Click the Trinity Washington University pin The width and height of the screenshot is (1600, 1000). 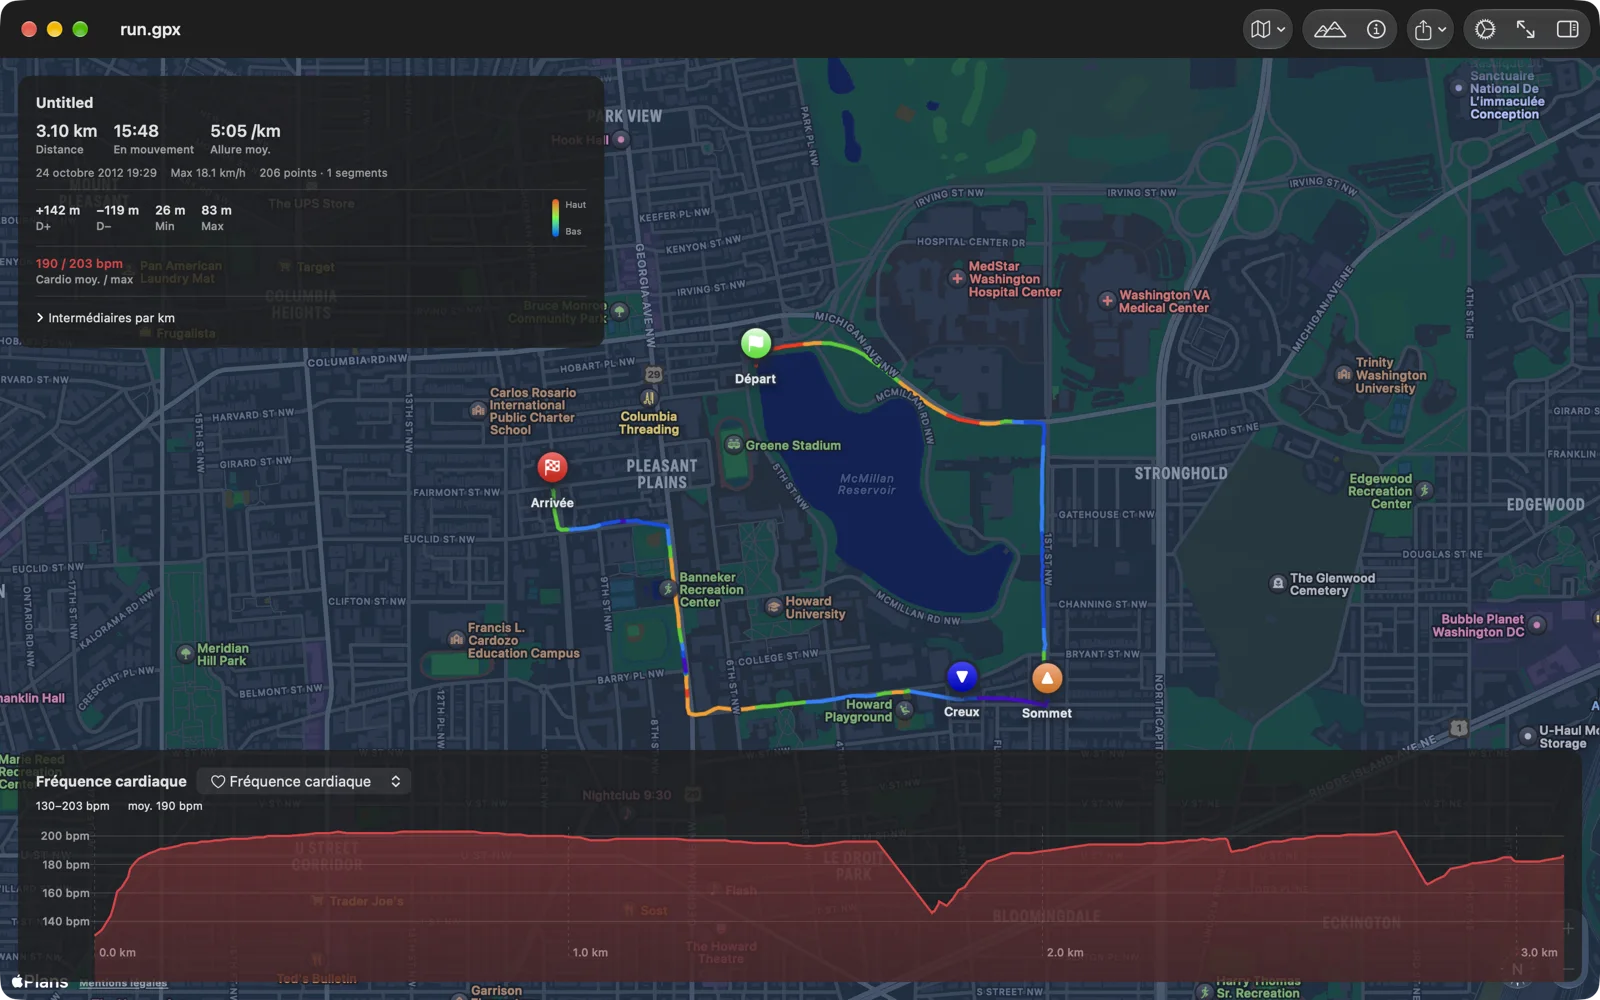click(1344, 374)
